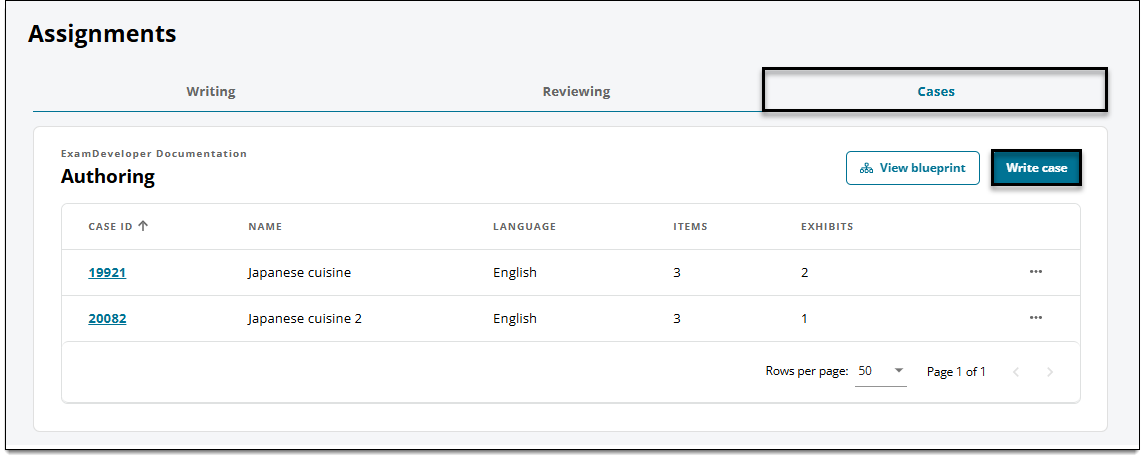
Task: Sort by Language column header
Action: coord(524,226)
